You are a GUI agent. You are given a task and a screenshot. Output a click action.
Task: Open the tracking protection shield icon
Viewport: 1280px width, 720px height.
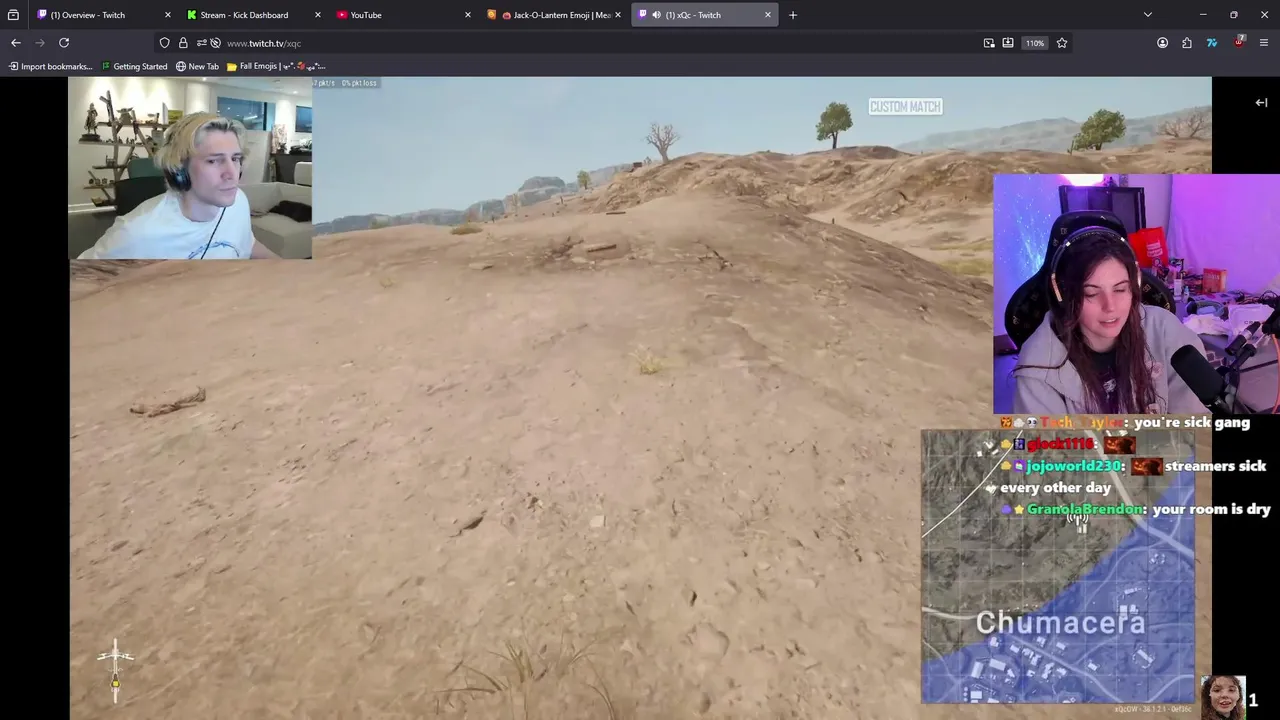[165, 43]
